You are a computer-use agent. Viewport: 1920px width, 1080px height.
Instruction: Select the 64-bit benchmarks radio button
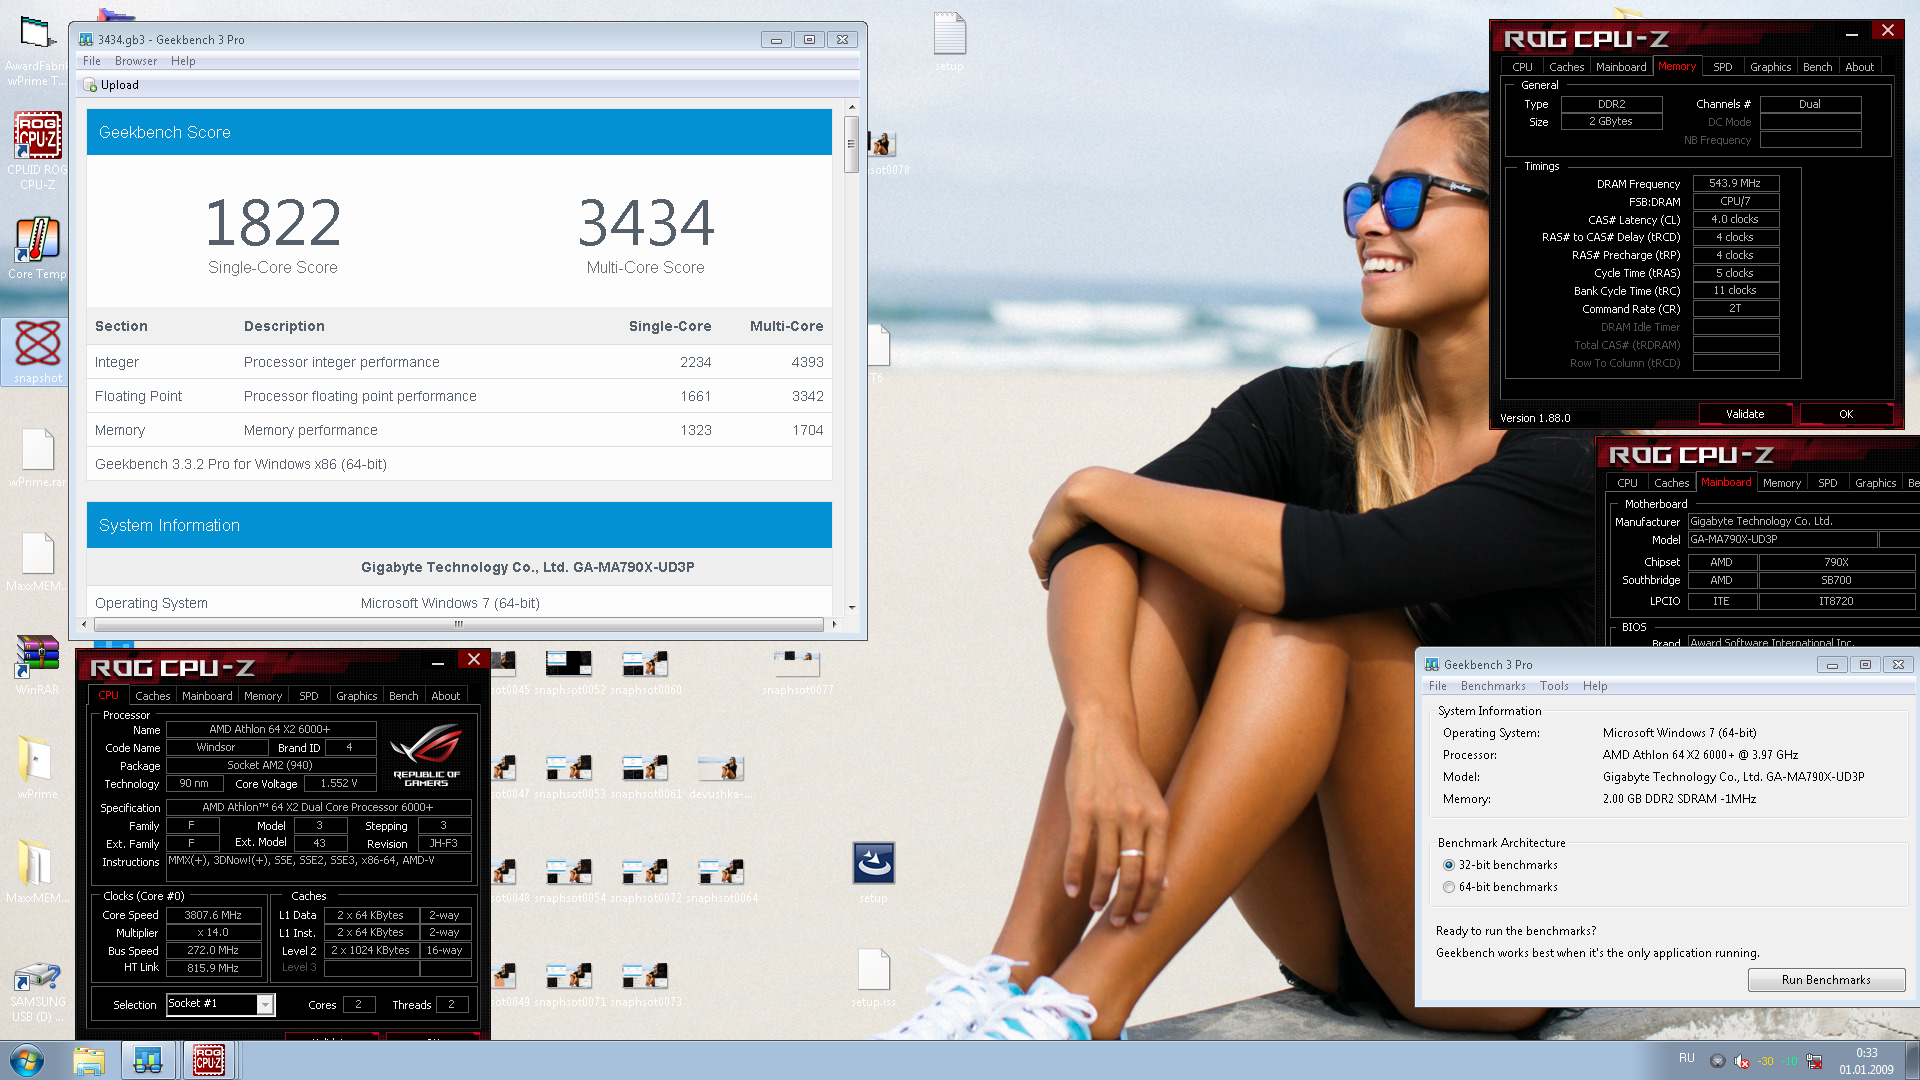[x=1448, y=887]
